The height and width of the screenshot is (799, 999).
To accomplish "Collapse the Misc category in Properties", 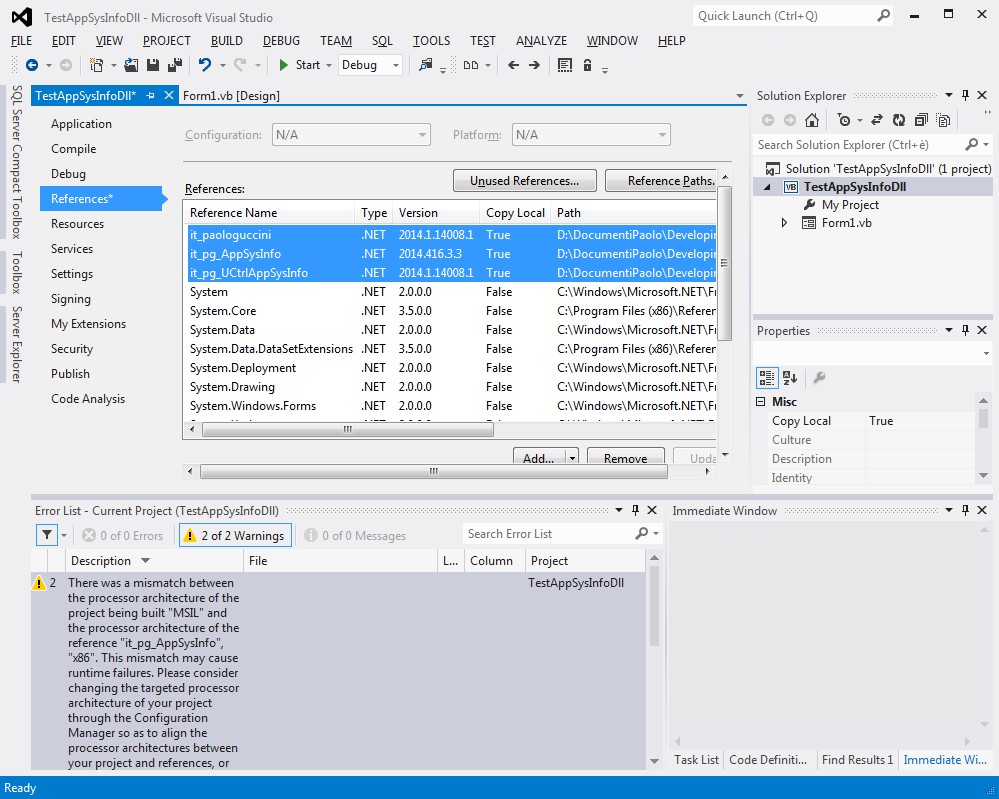I will [761, 401].
